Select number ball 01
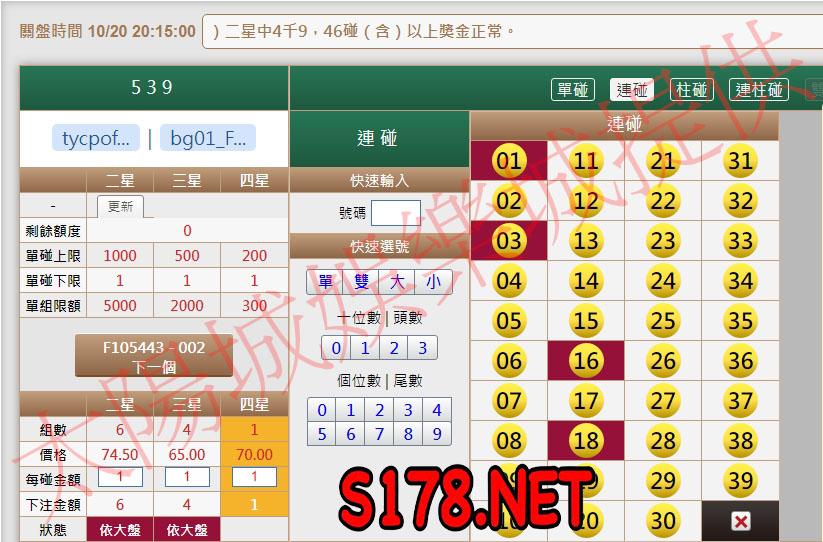 pyautogui.click(x=509, y=161)
